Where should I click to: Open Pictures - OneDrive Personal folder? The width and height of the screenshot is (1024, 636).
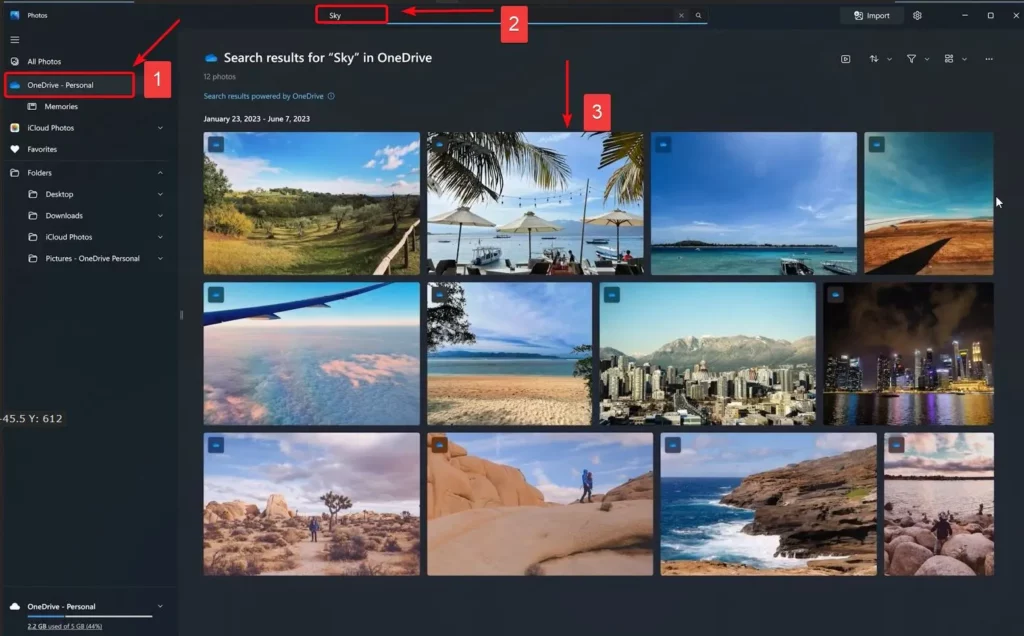pos(92,259)
